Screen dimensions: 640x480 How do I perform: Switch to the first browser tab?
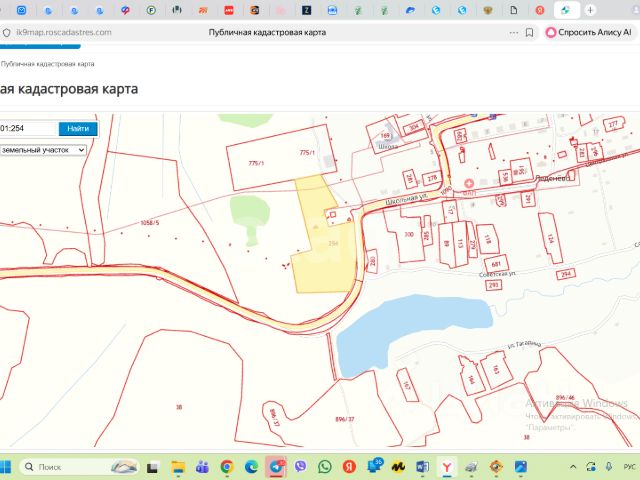(22, 9)
